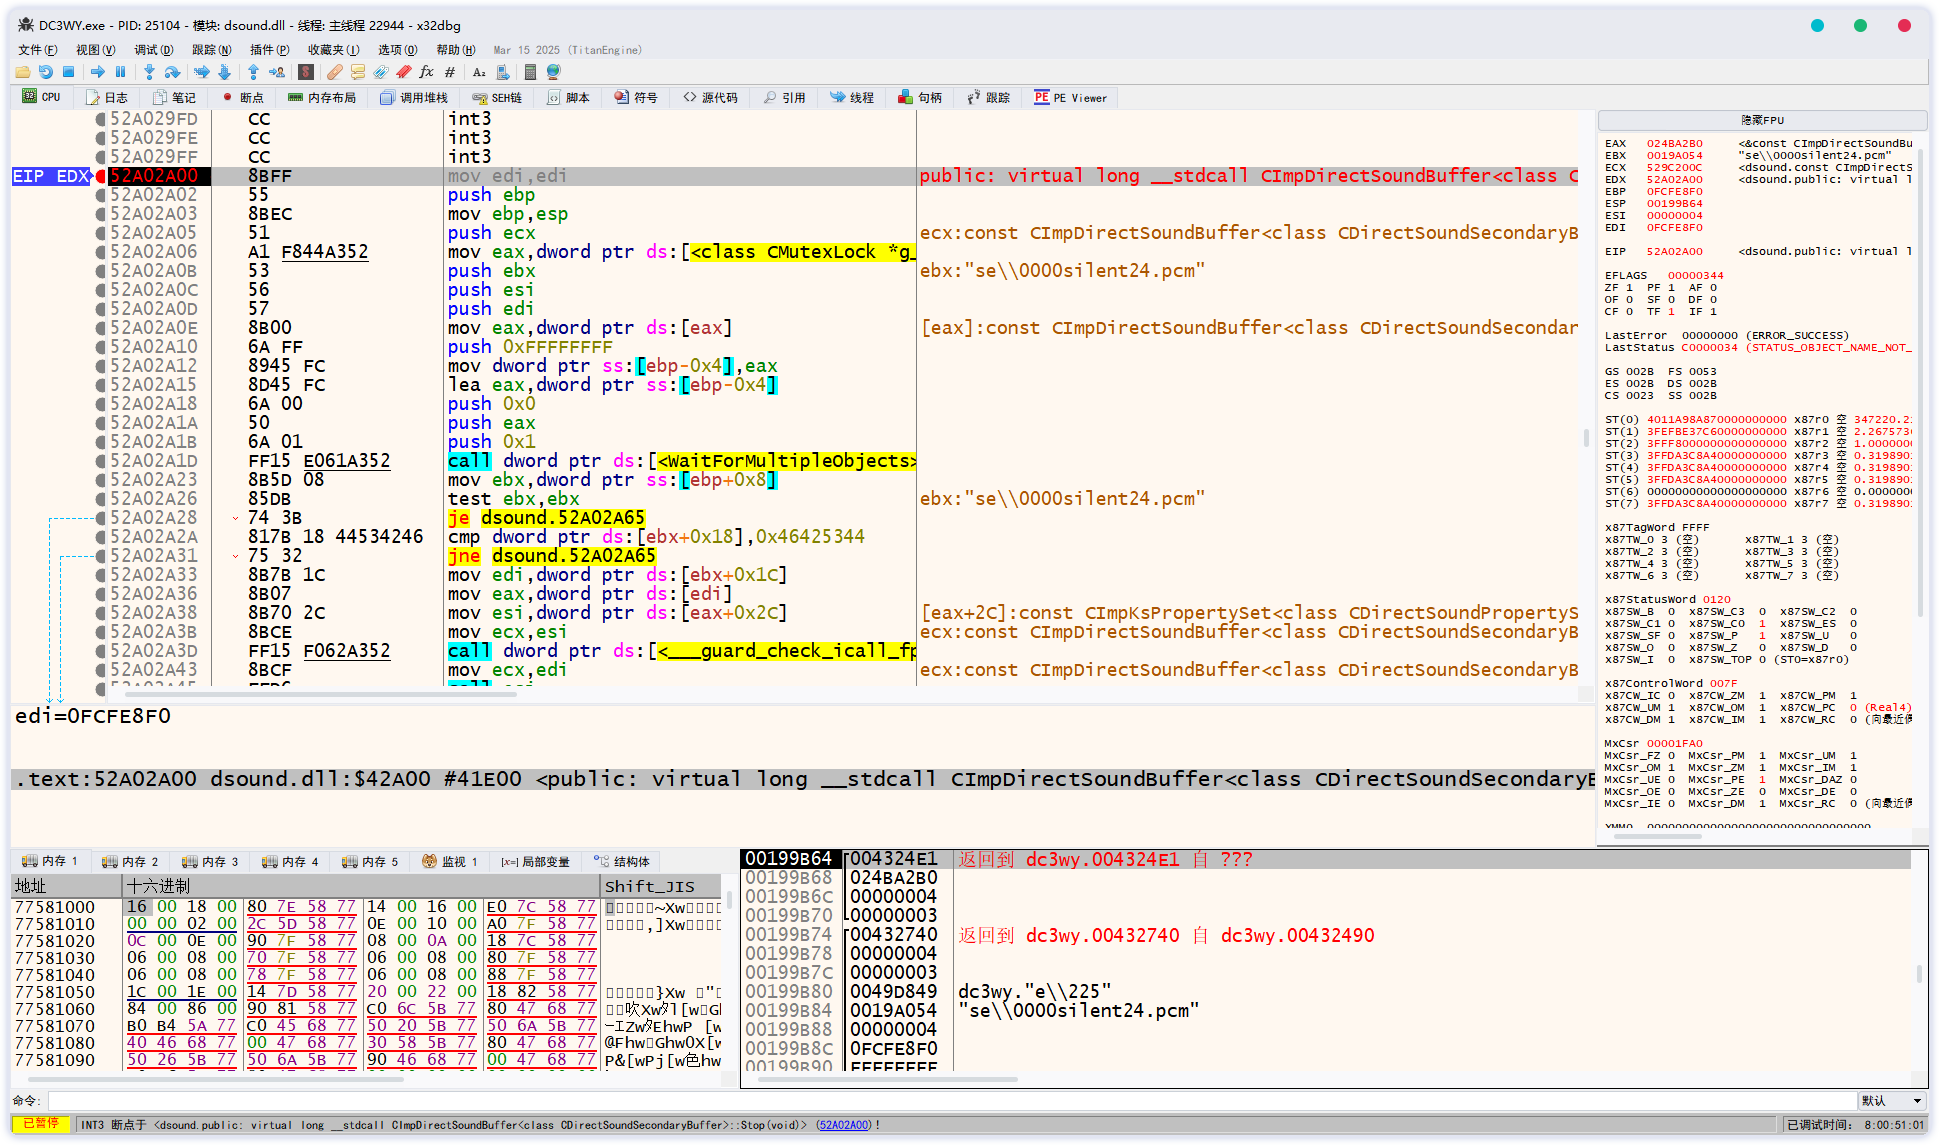Open the Scylla 'S' plugin icon
This screenshot has height=1145, width=1939.
[306, 72]
